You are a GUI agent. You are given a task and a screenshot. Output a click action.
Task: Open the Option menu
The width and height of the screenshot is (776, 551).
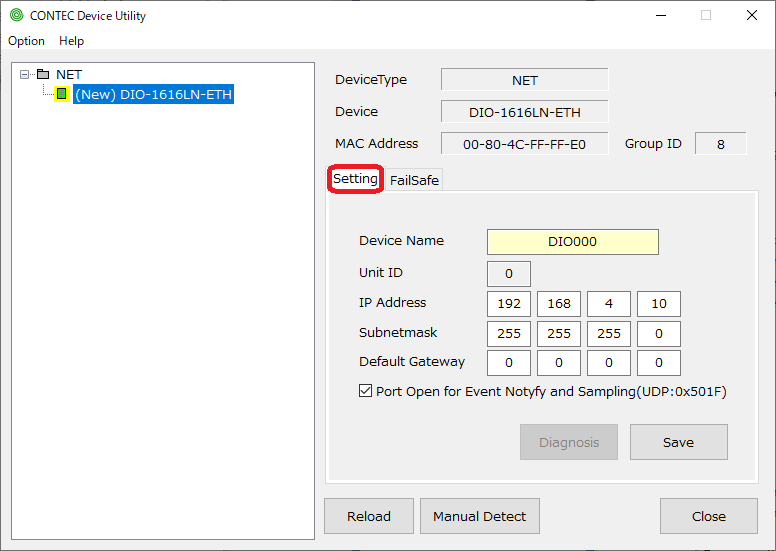pyautogui.click(x=26, y=41)
